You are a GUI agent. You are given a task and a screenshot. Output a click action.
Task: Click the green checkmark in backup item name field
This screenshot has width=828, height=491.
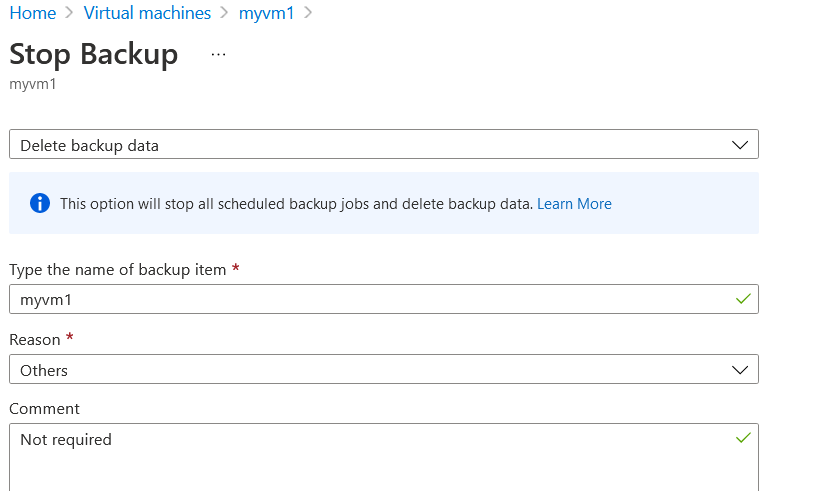click(x=743, y=299)
